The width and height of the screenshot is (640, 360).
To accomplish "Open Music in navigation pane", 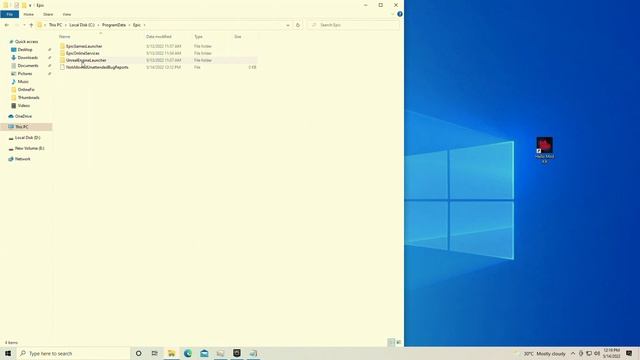I will 23,82.
